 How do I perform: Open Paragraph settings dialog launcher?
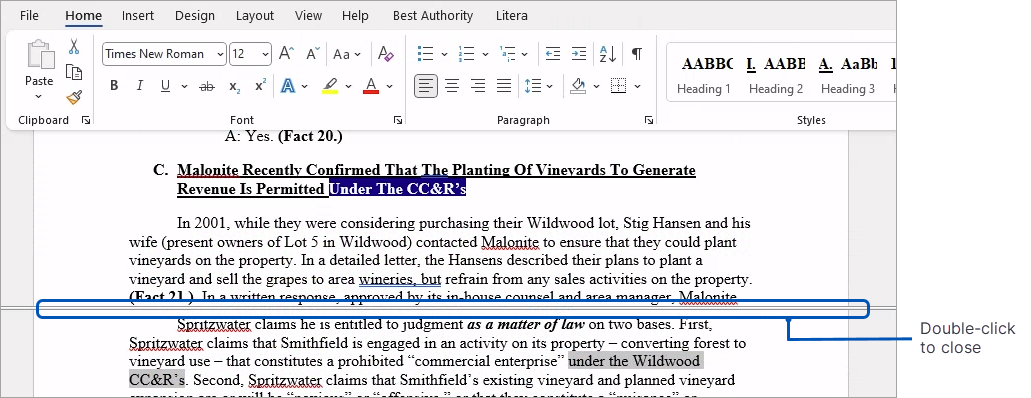649,120
